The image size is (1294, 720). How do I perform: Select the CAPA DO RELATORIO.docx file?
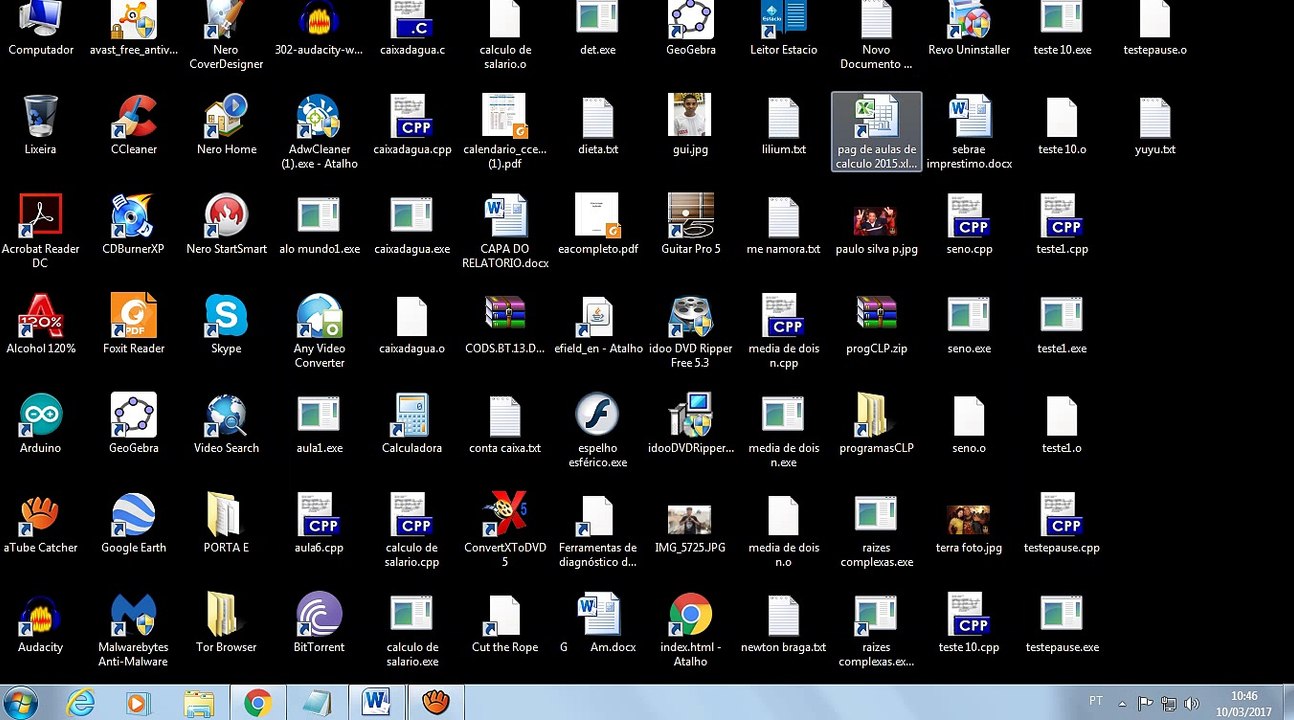coord(505,231)
